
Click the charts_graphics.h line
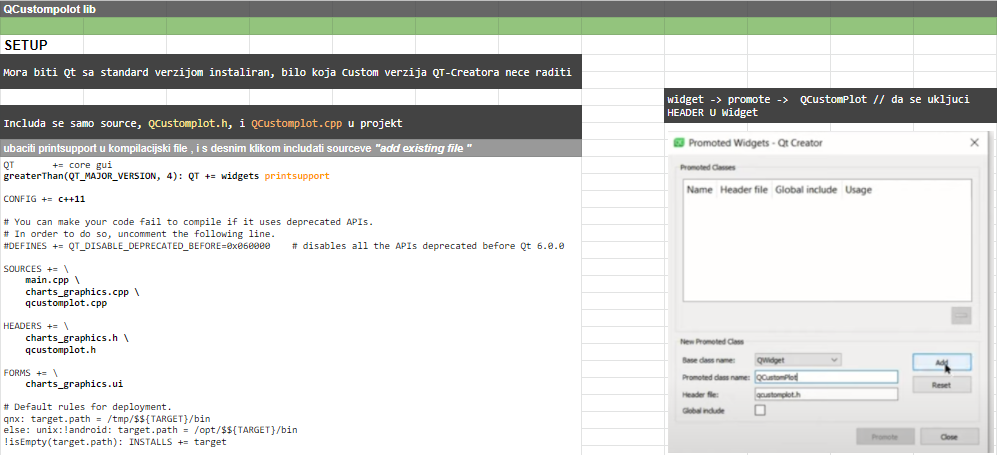pos(77,338)
